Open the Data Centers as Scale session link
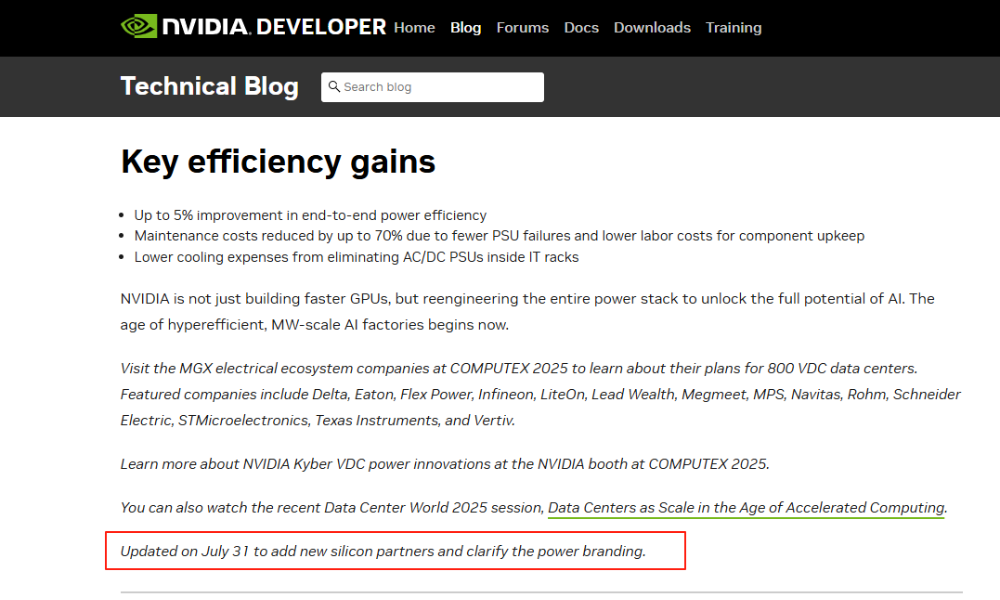 [x=746, y=508]
